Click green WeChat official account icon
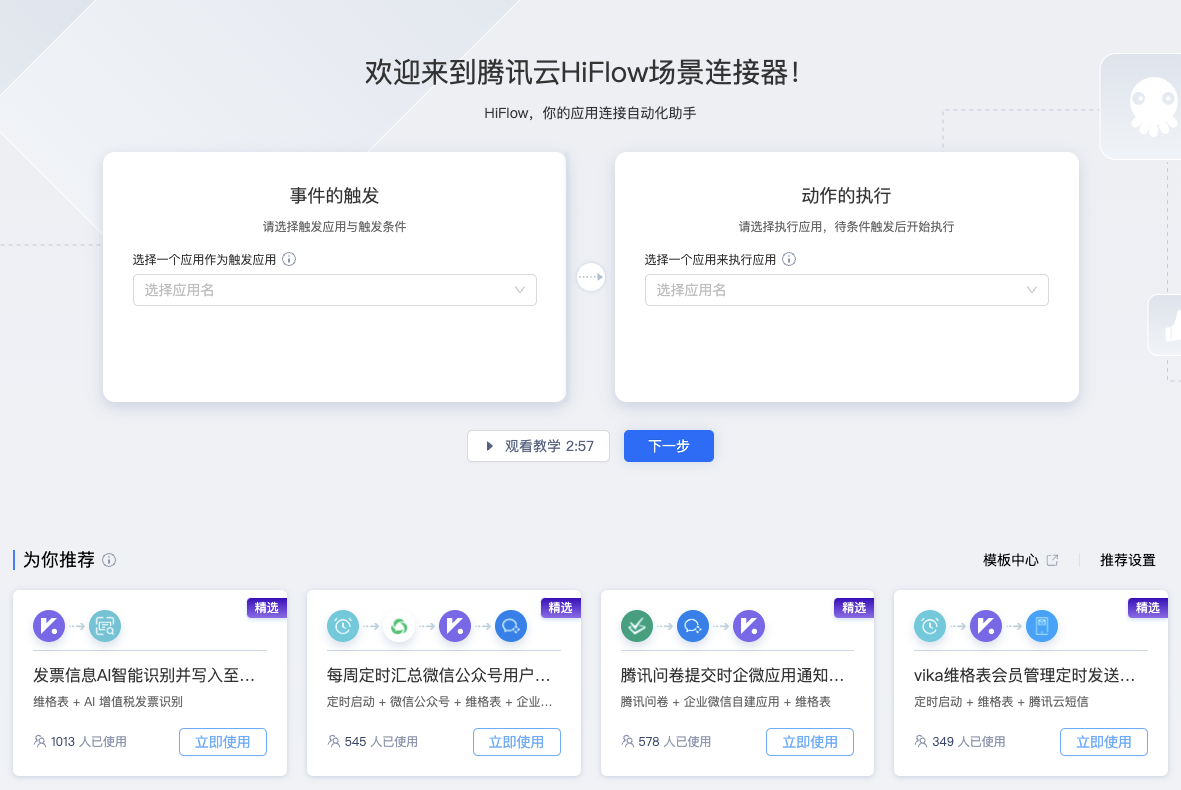This screenshot has height=790, width=1181. click(399, 626)
